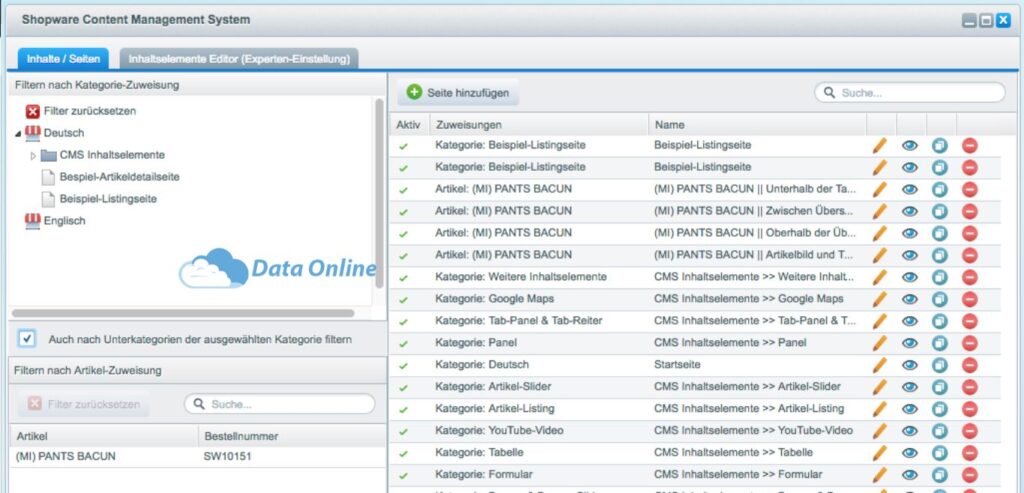Preview the Startseite page with eye icon
This screenshot has width=1024, height=493.
point(910,365)
